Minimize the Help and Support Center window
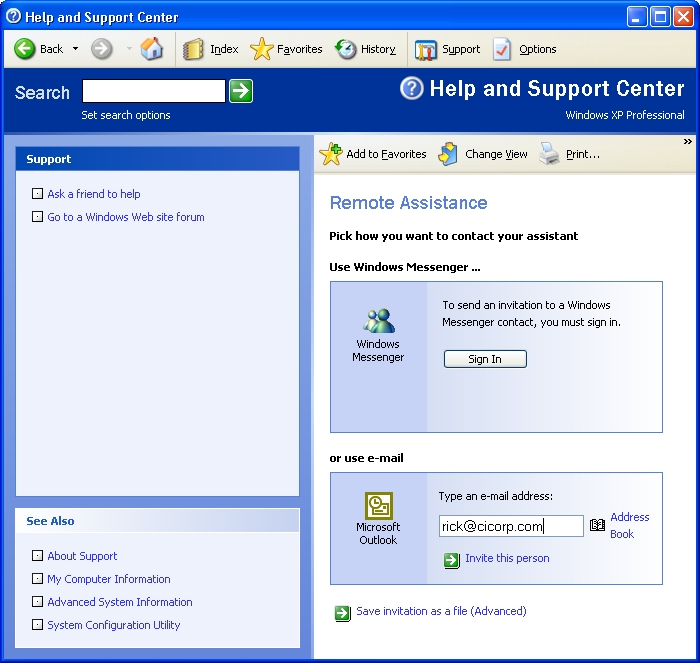This screenshot has height=663, width=700. (636, 17)
